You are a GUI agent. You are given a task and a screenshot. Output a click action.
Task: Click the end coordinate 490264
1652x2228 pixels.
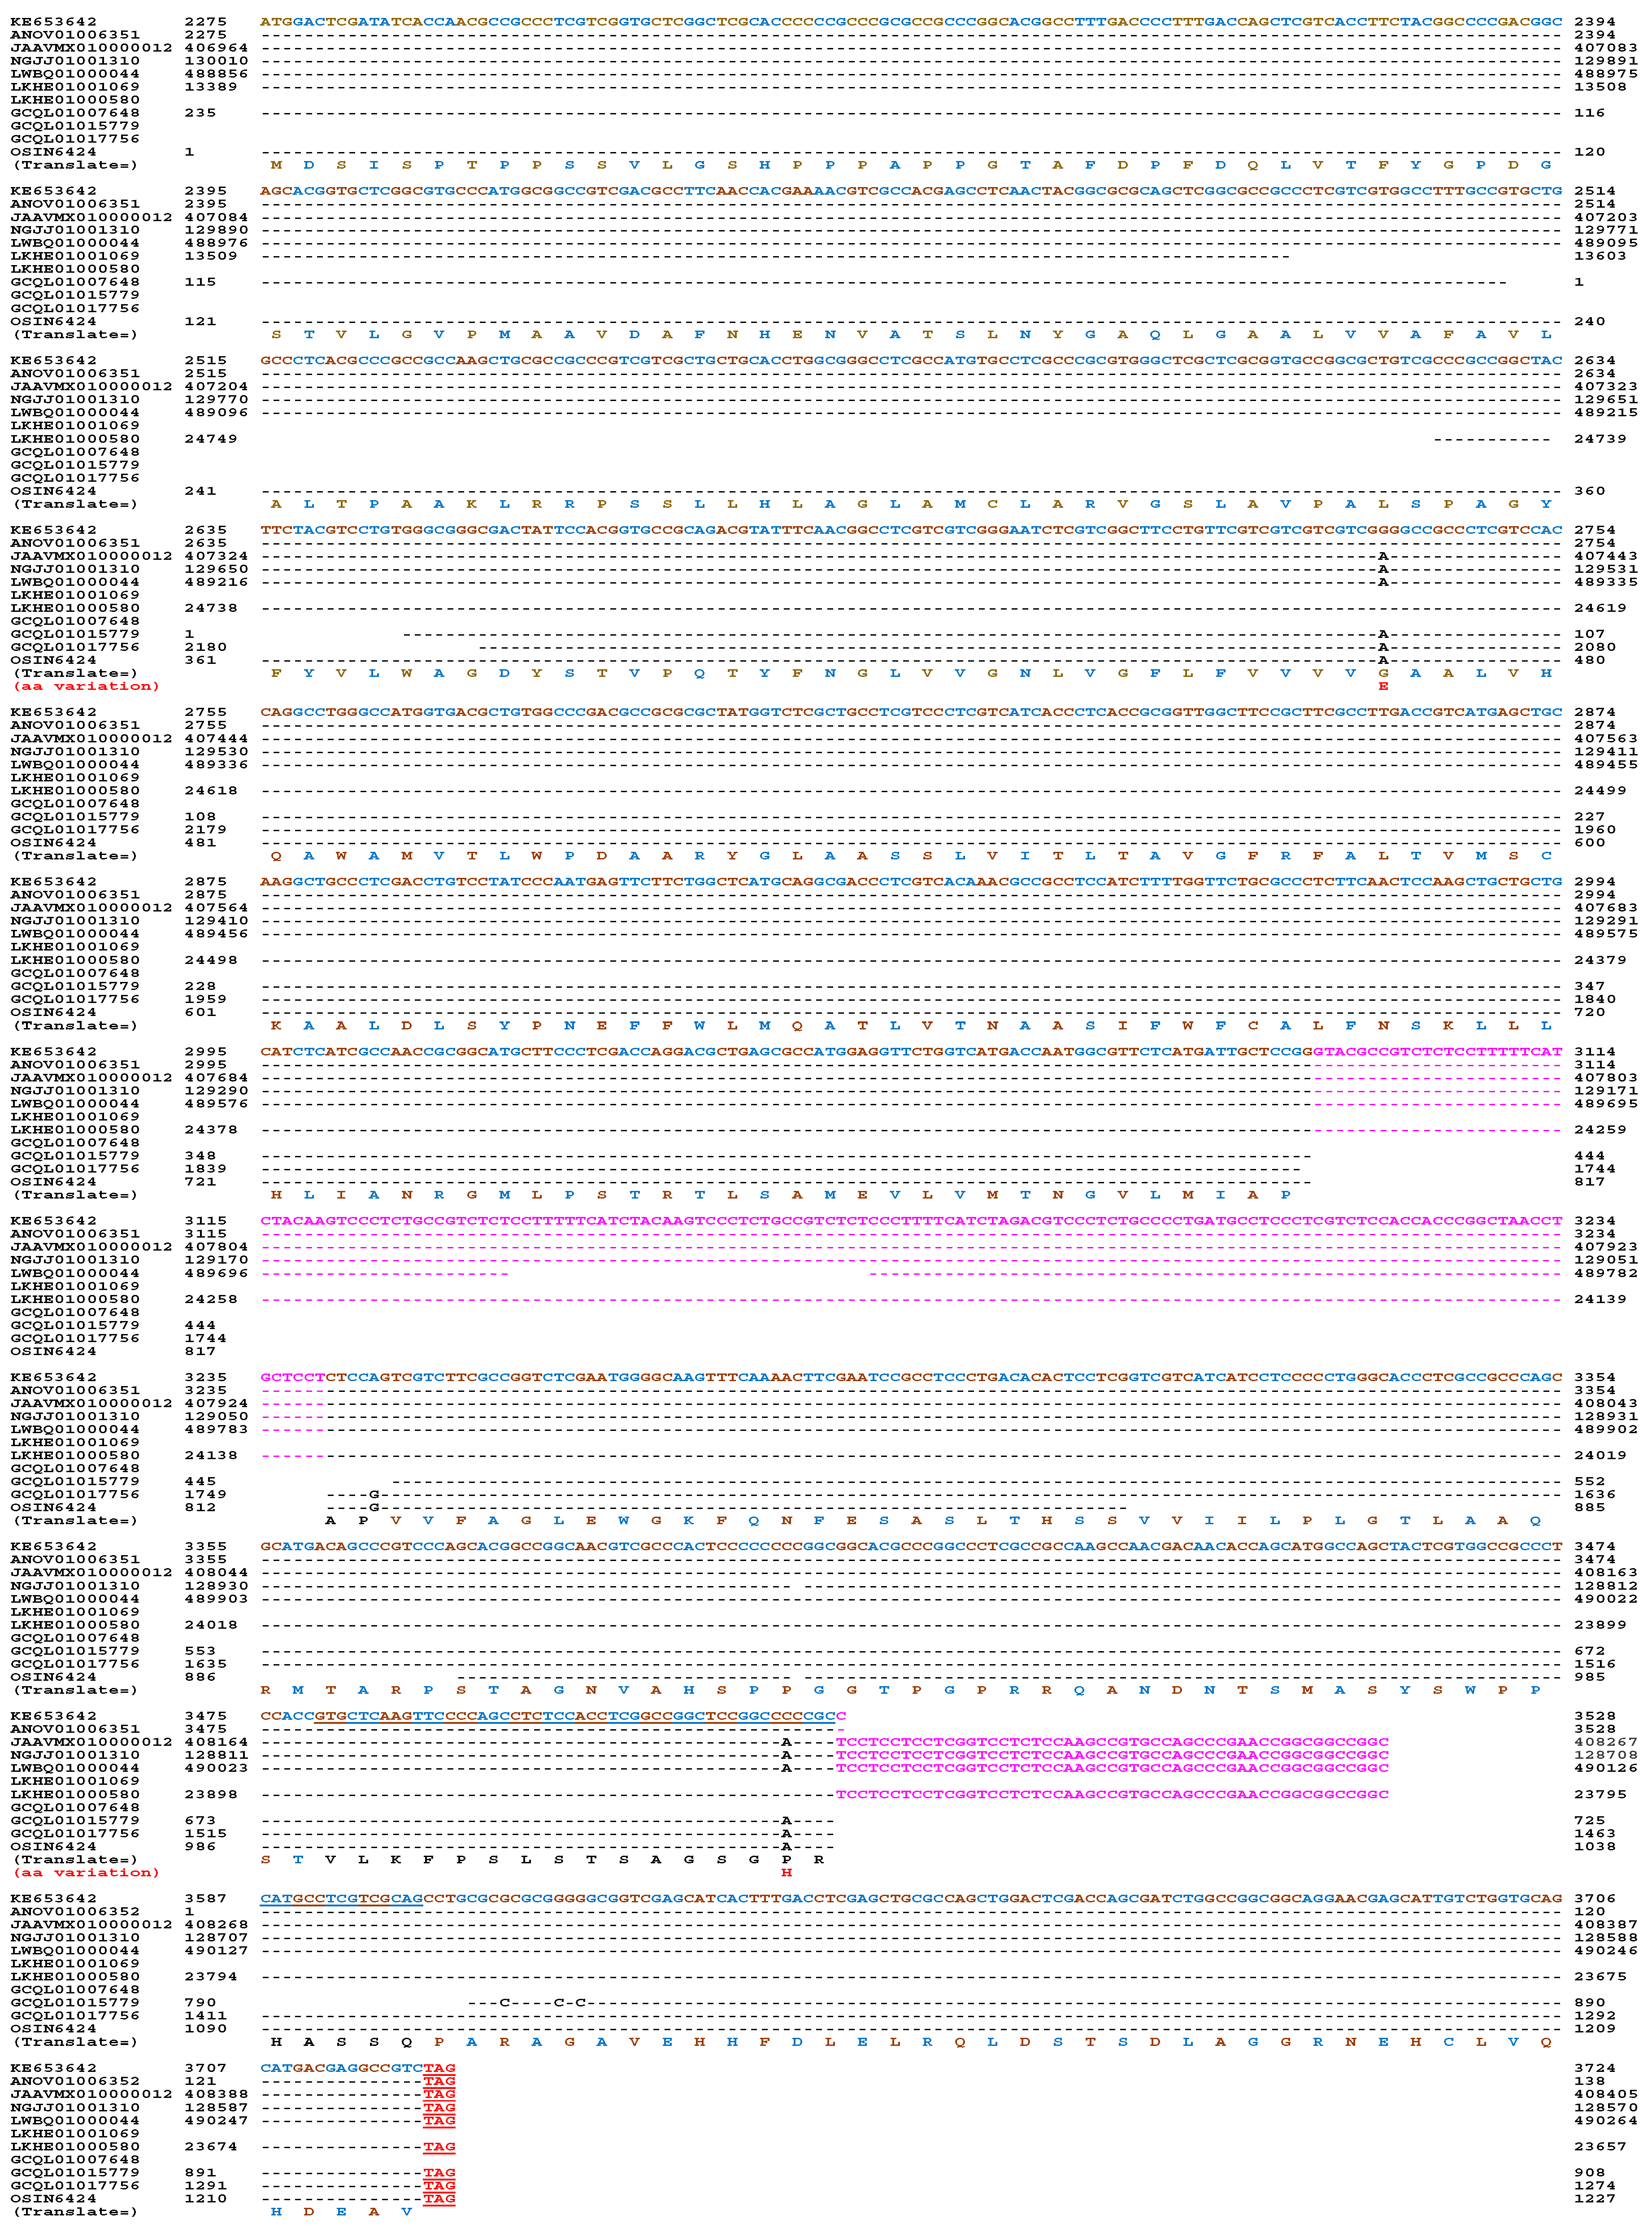[1606, 2119]
